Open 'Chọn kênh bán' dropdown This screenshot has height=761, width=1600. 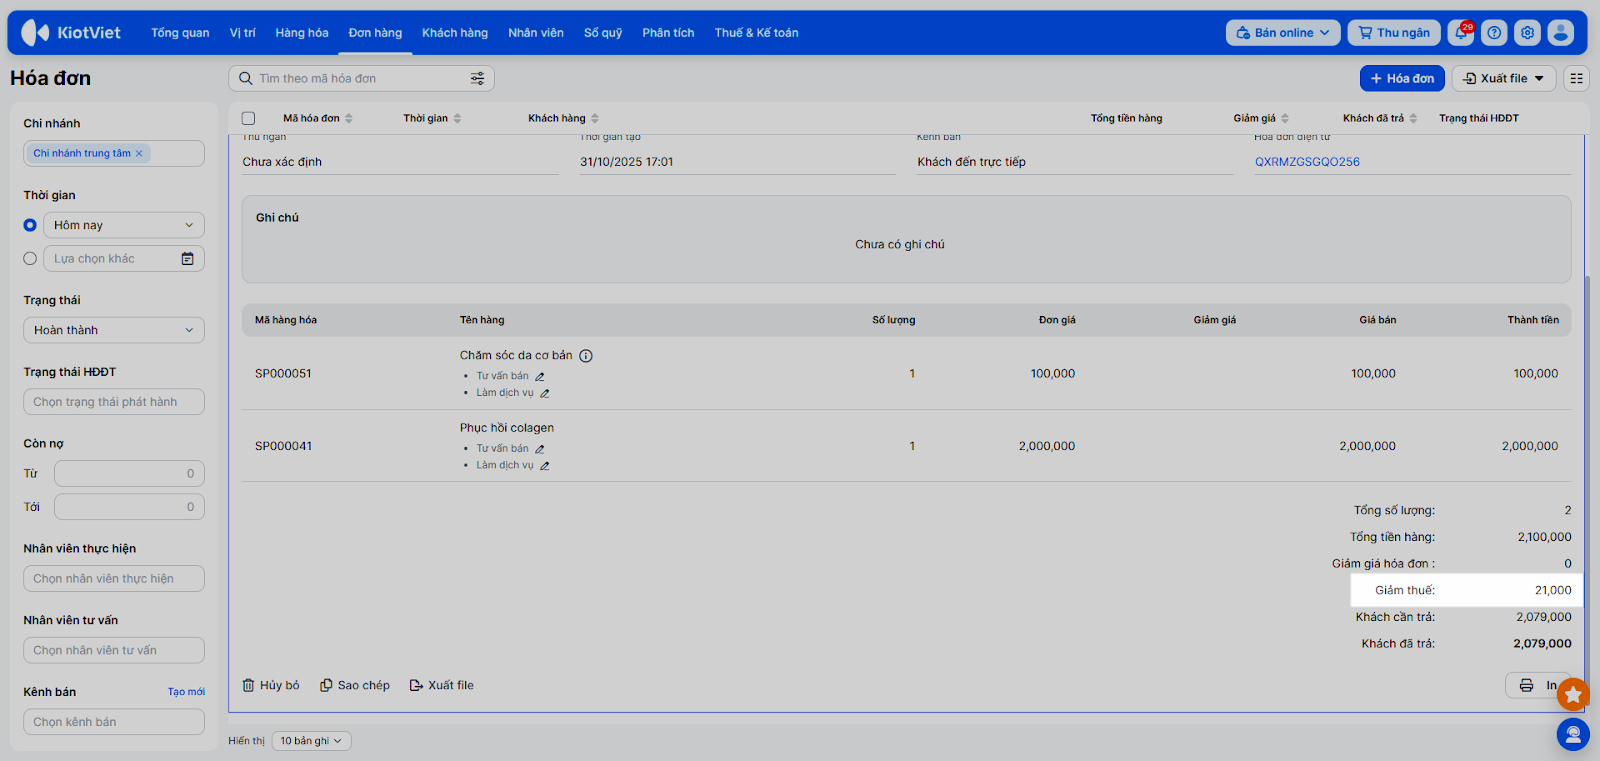[x=114, y=722]
